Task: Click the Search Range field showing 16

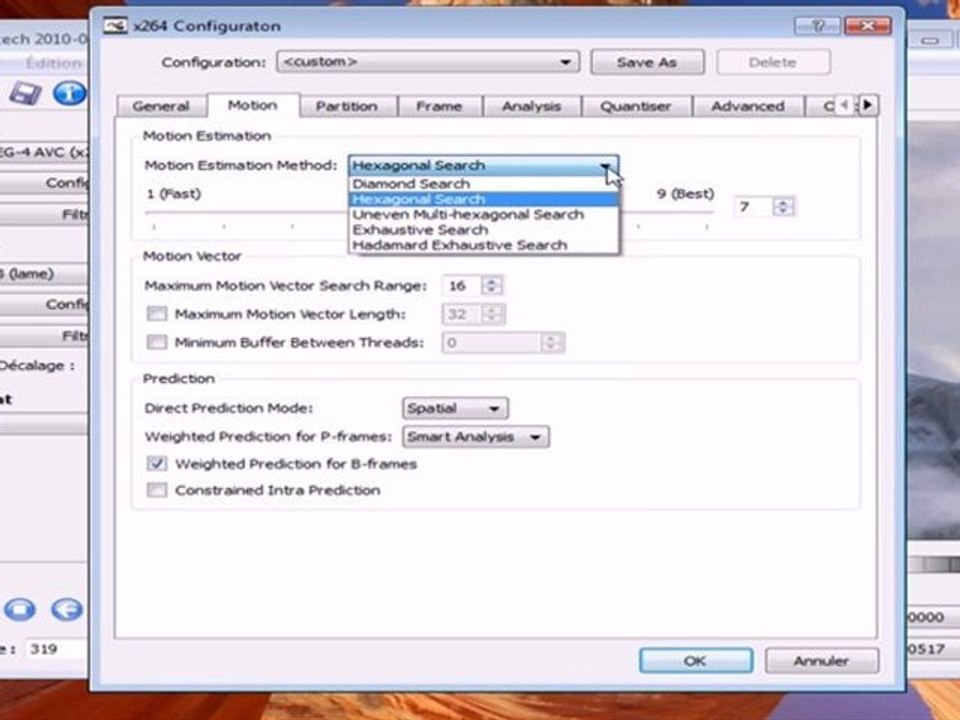Action: point(462,286)
